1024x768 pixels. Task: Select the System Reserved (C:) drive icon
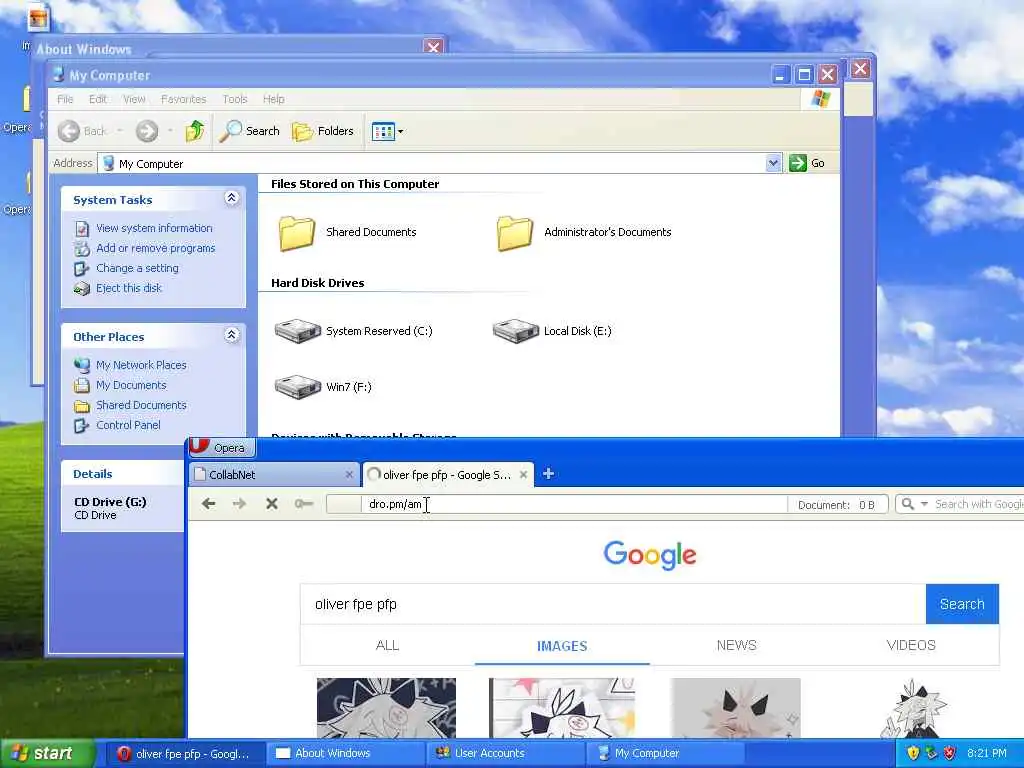tap(297, 330)
